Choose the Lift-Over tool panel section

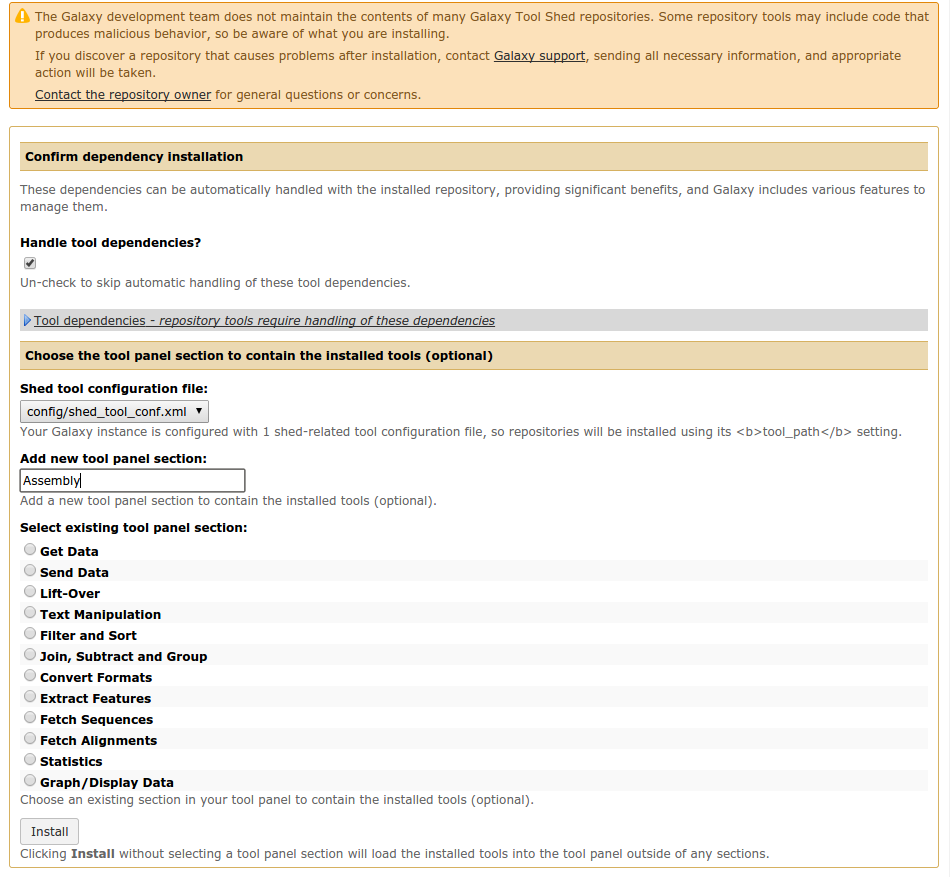(30, 592)
